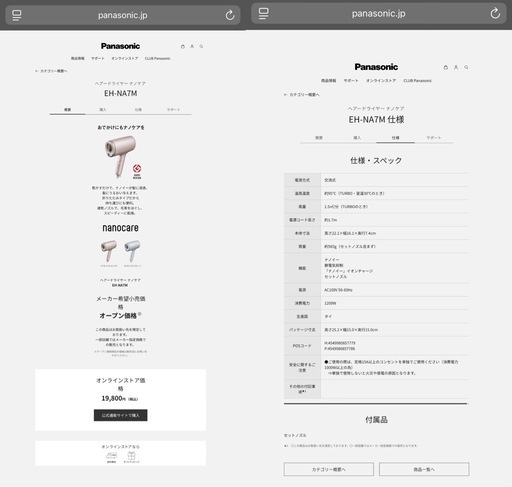Screen dimensions: 512x487
Task: Open the account icon on the left page
Action: tap(192, 46)
